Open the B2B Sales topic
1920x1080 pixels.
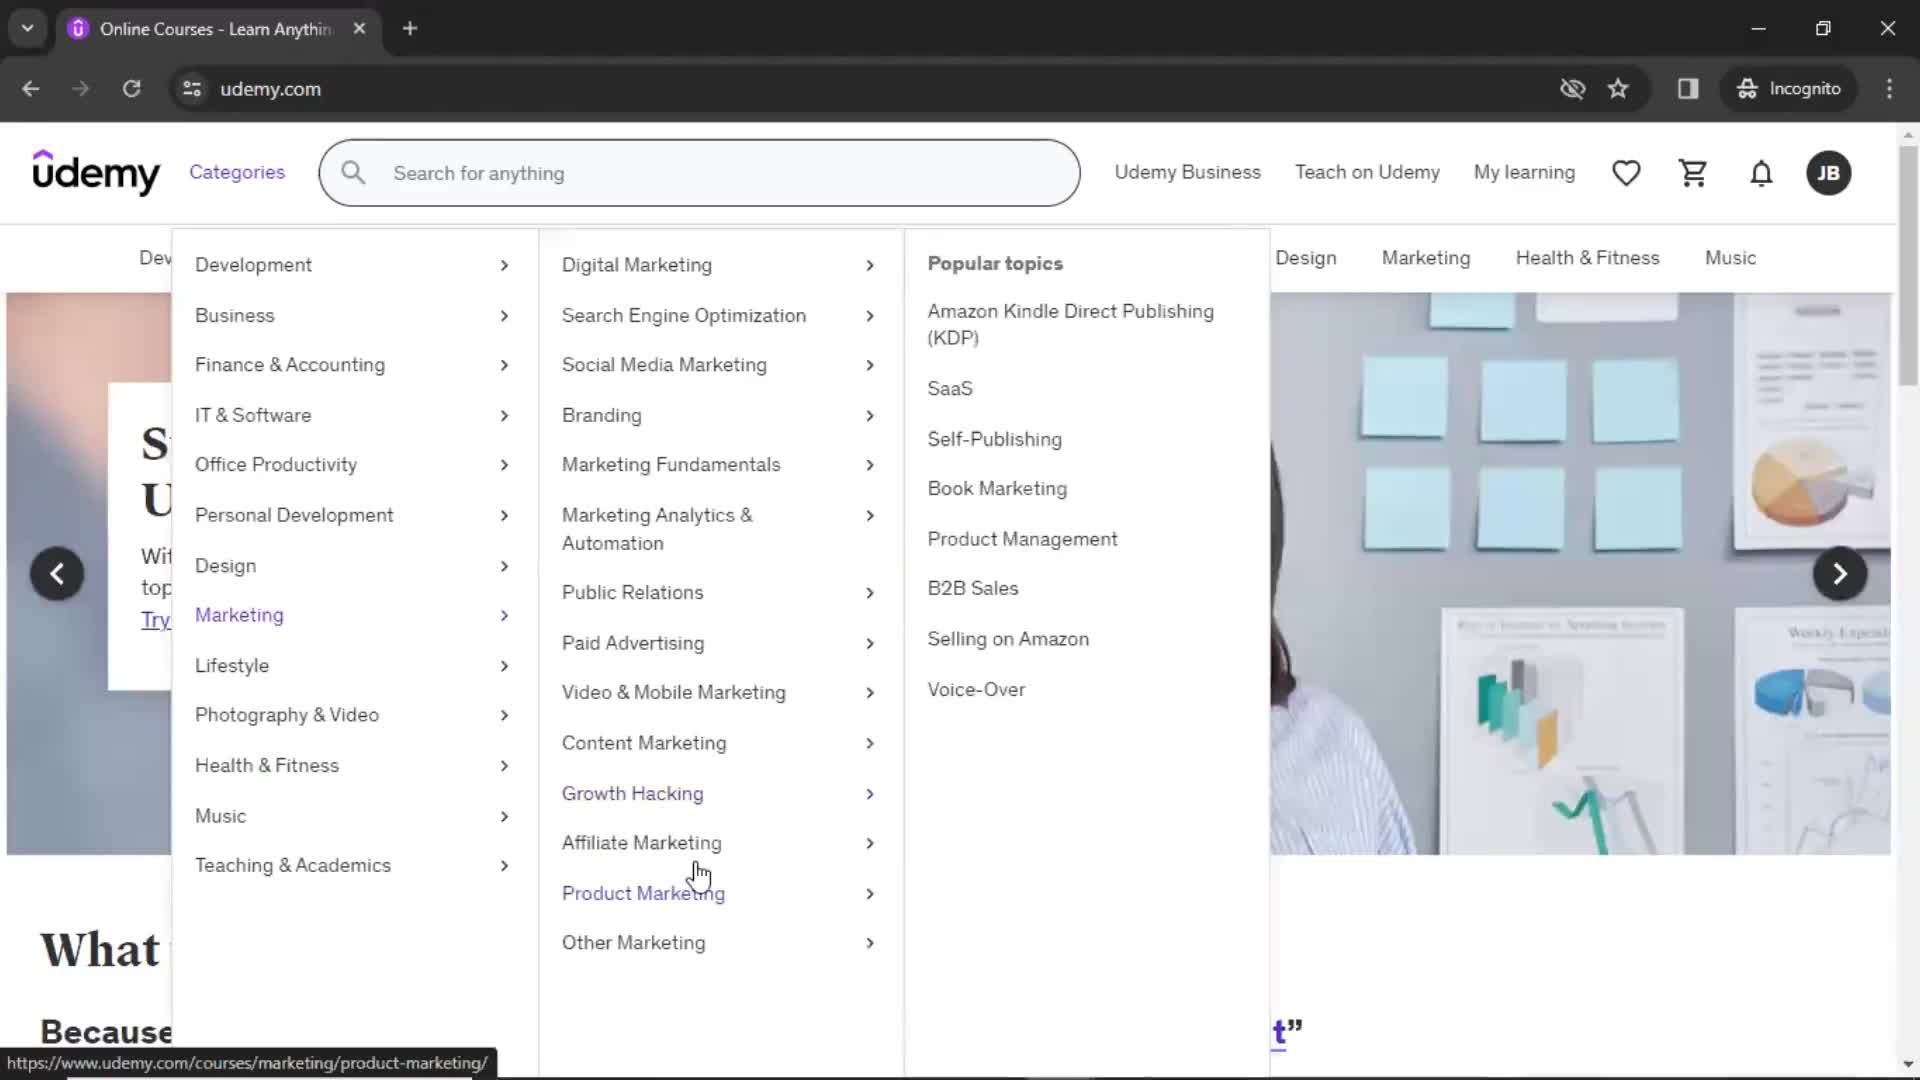(973, 588)
